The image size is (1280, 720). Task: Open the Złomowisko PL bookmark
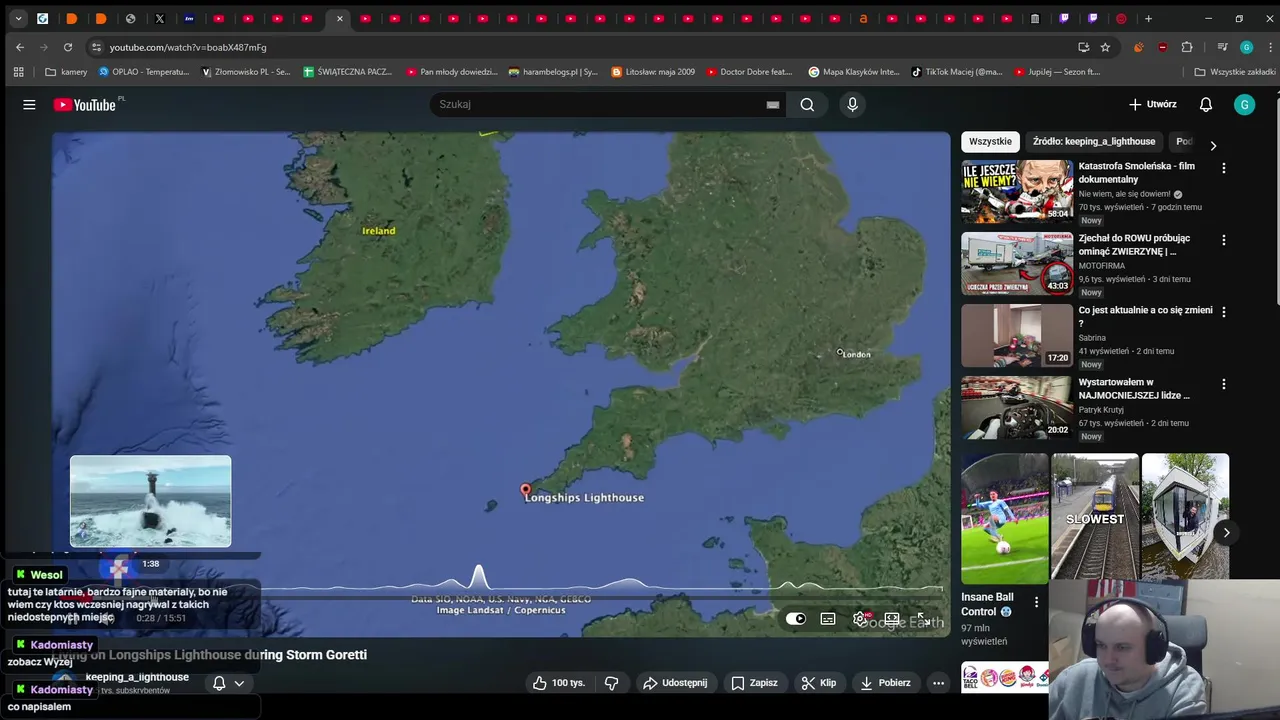[x=246, y=72]
